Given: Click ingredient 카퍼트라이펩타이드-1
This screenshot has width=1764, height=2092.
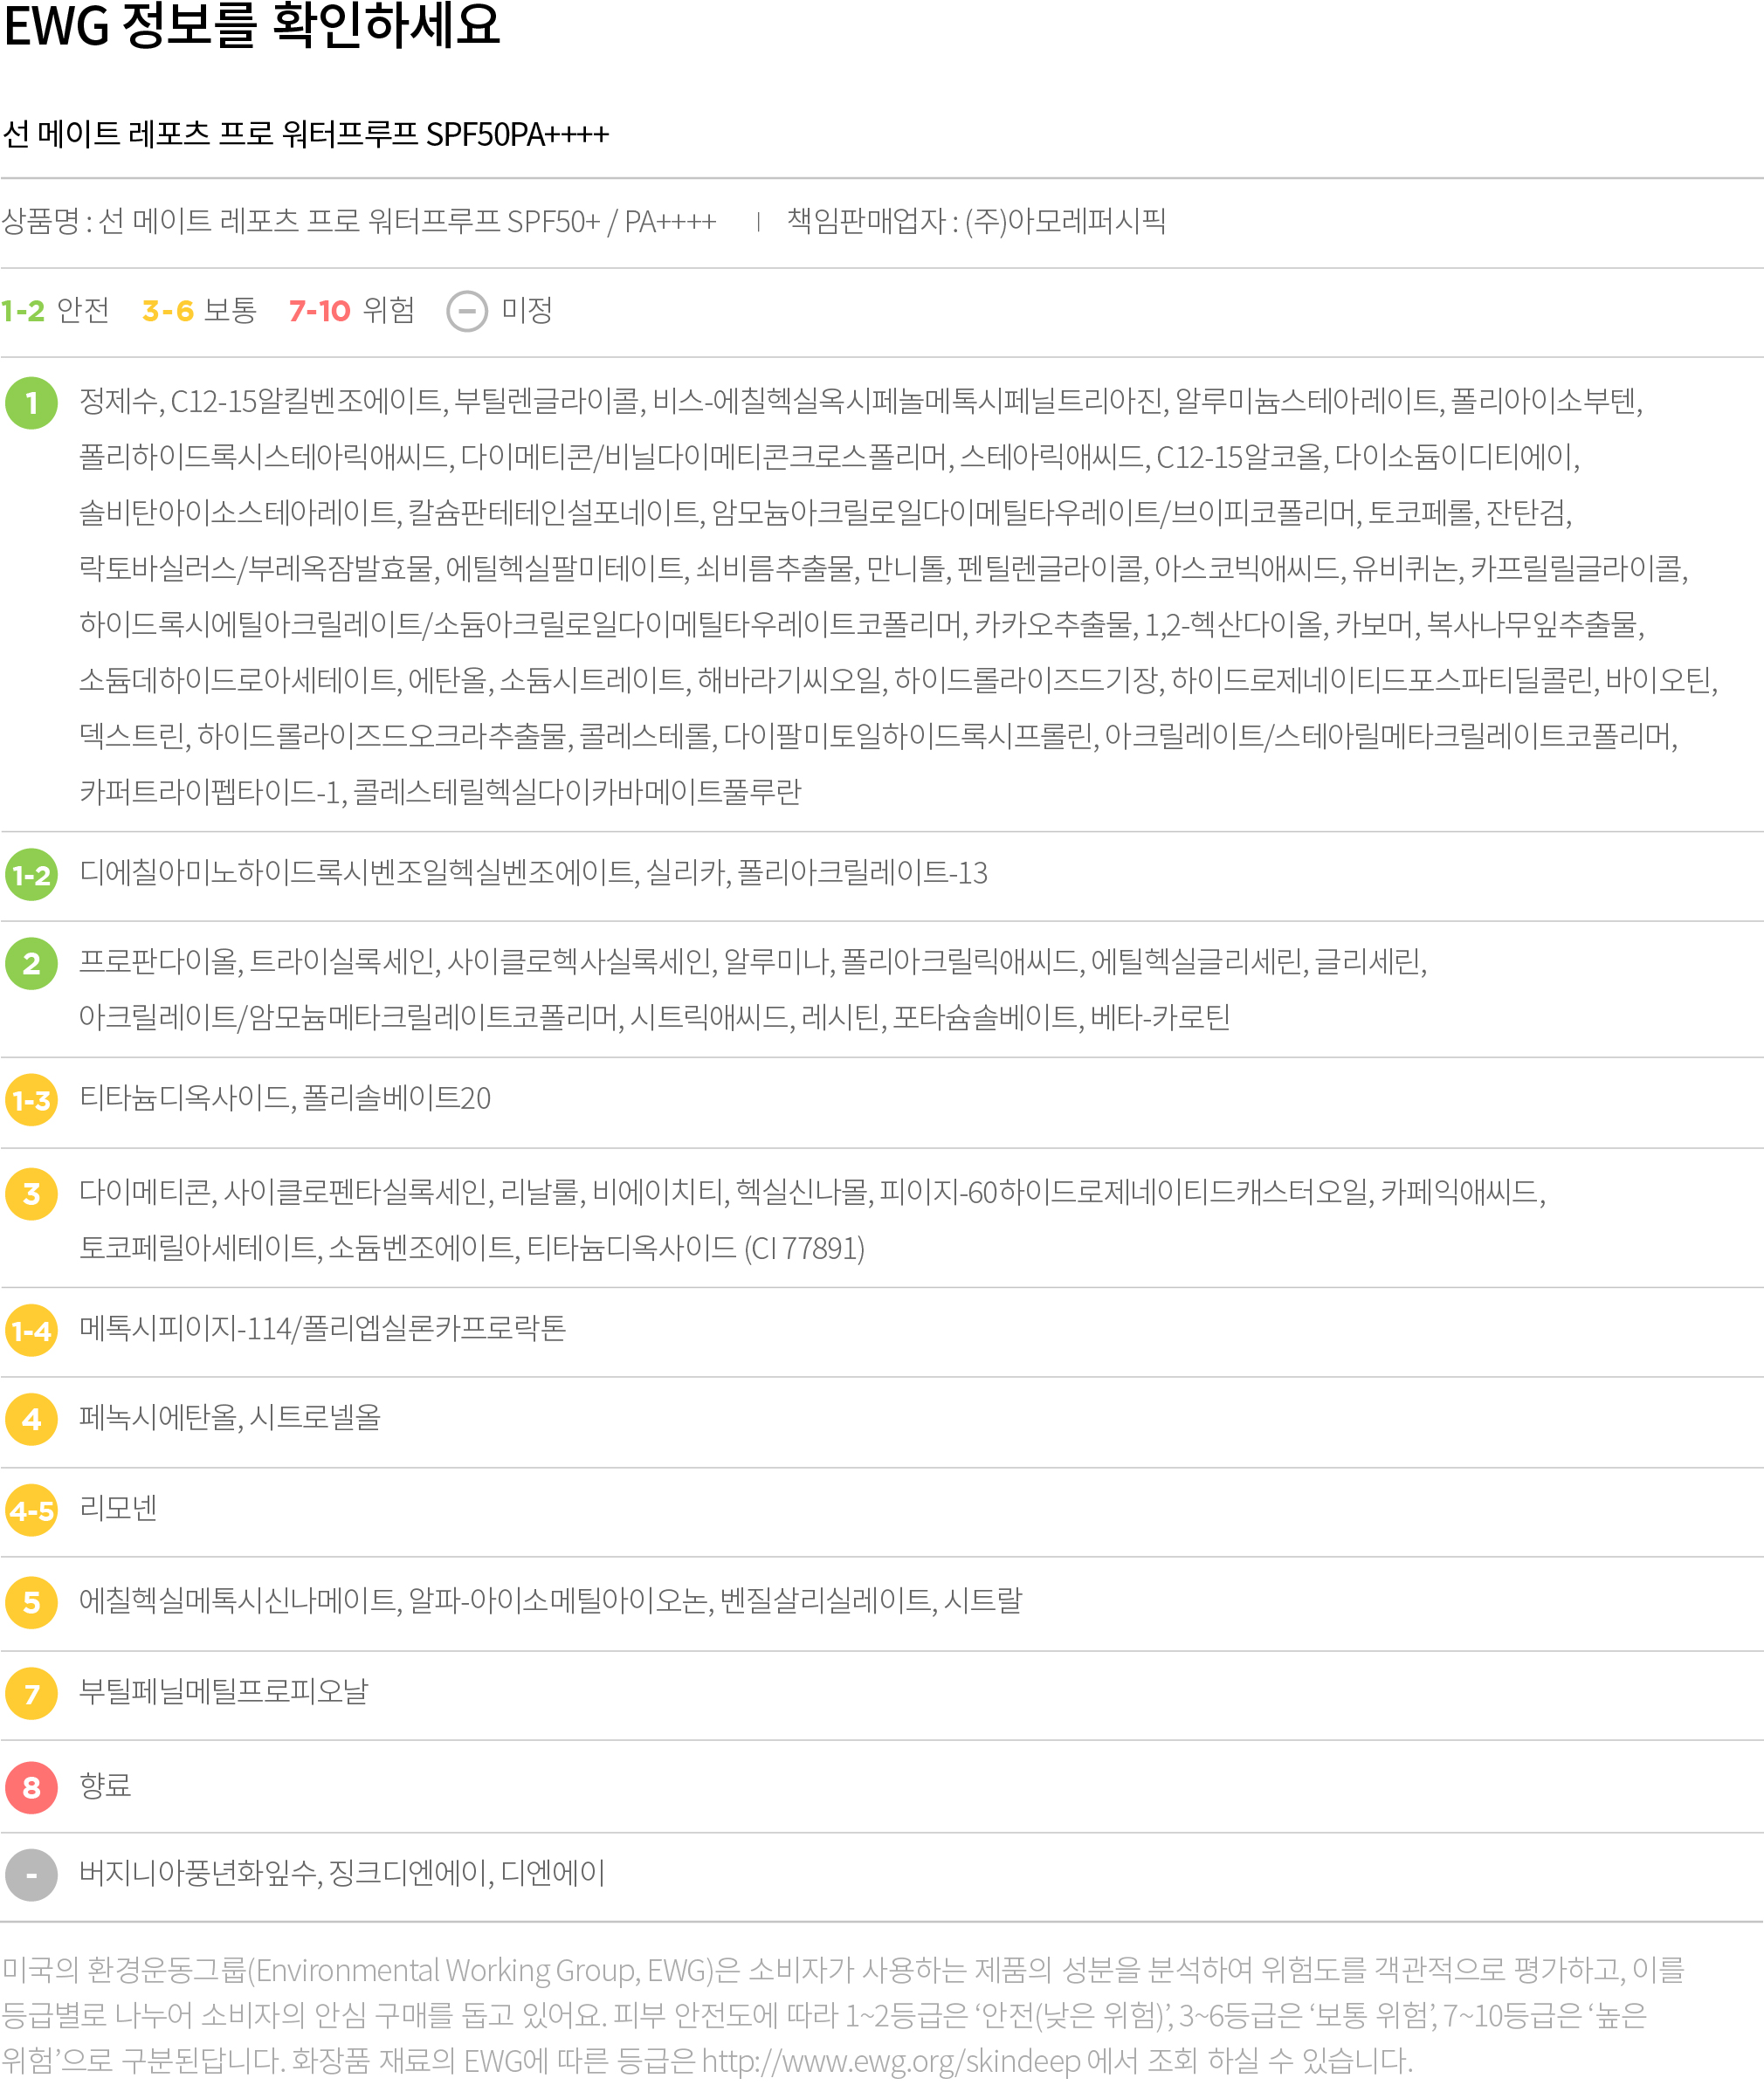Looking at the screenshot, I should 211,793.
